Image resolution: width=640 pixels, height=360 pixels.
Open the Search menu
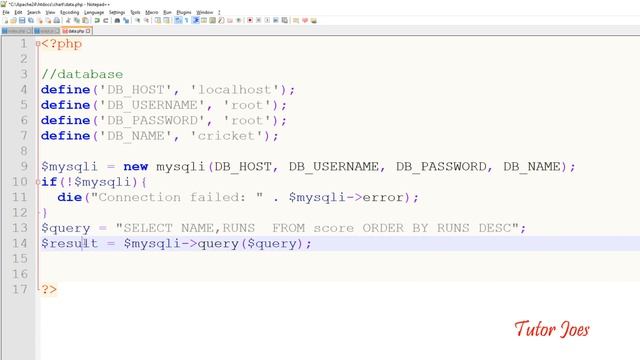tap(34, 12)
